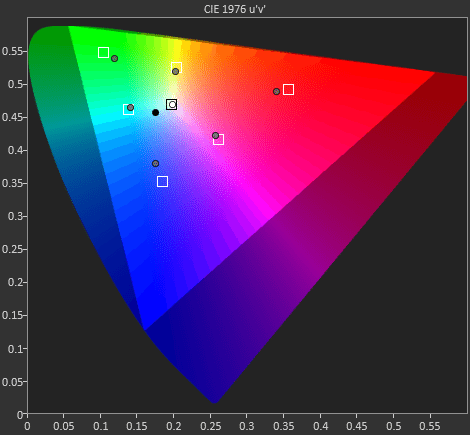Viewport: 470px width, 435px height.
Task: Click the 0.5 label on horizontal axis
Action: [x=393, y=426]
